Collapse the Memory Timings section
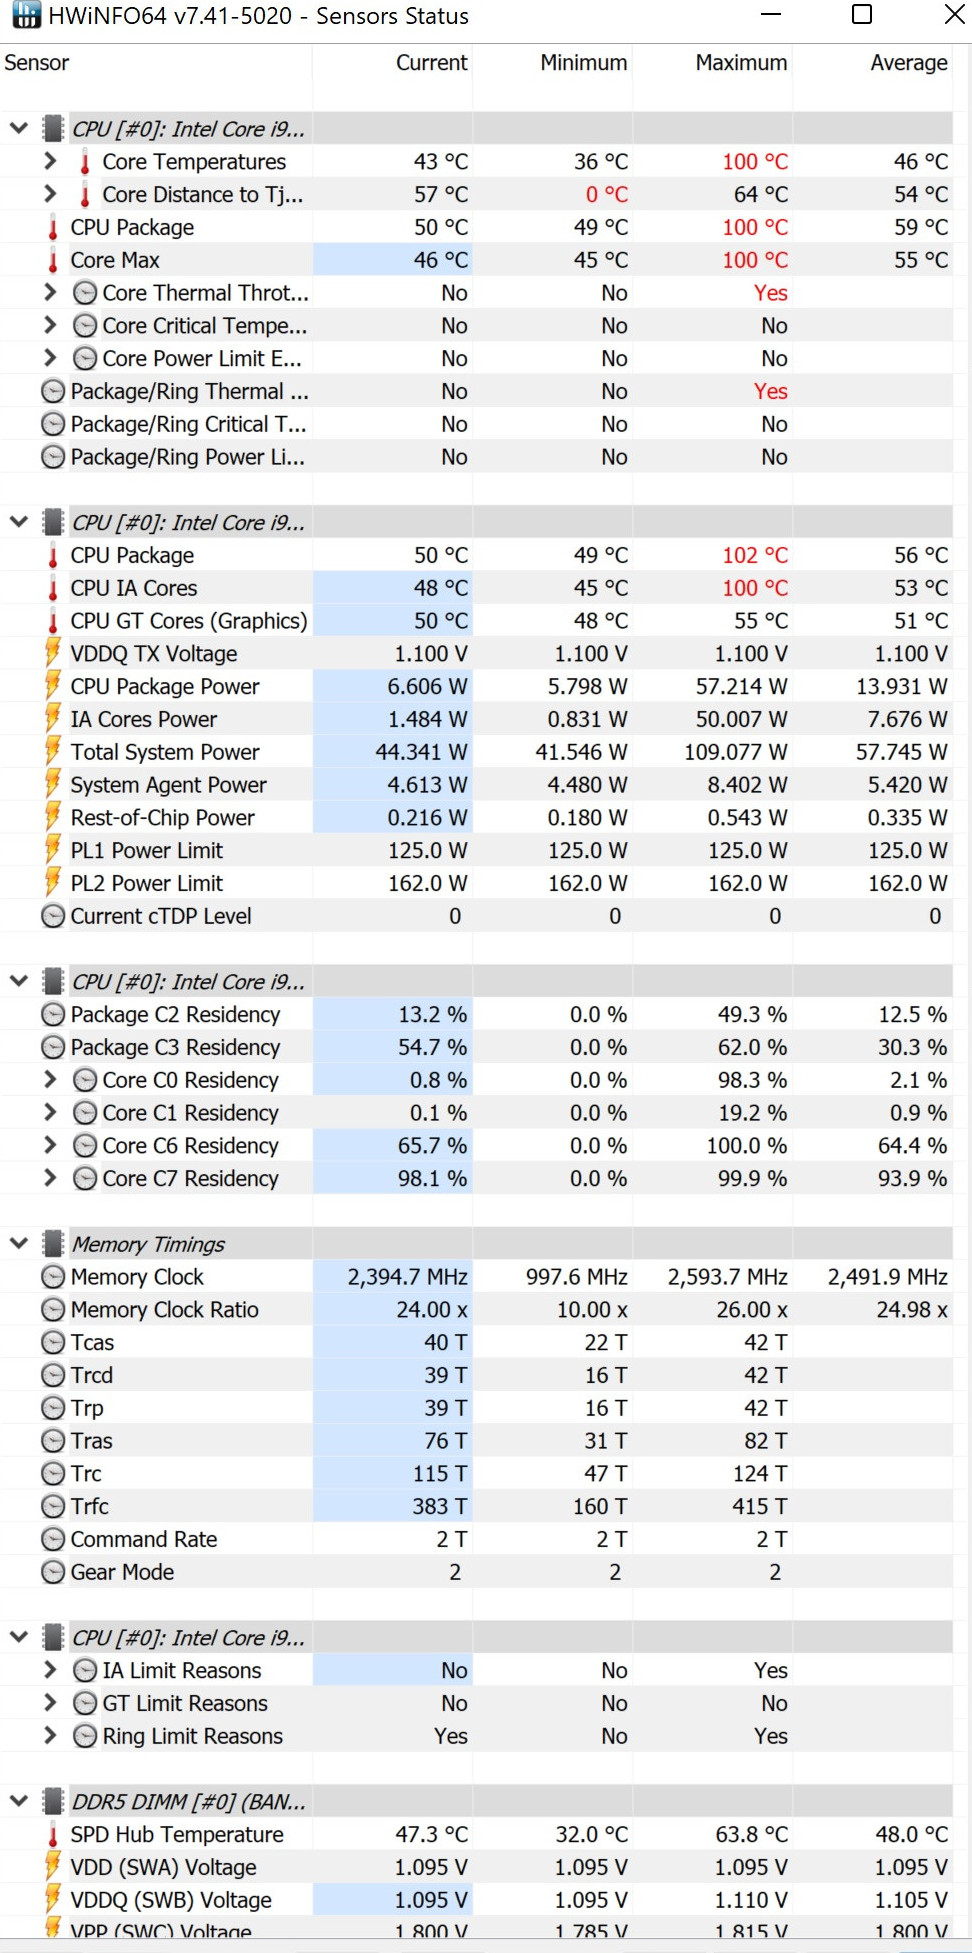 click(x=18, y=1244)
